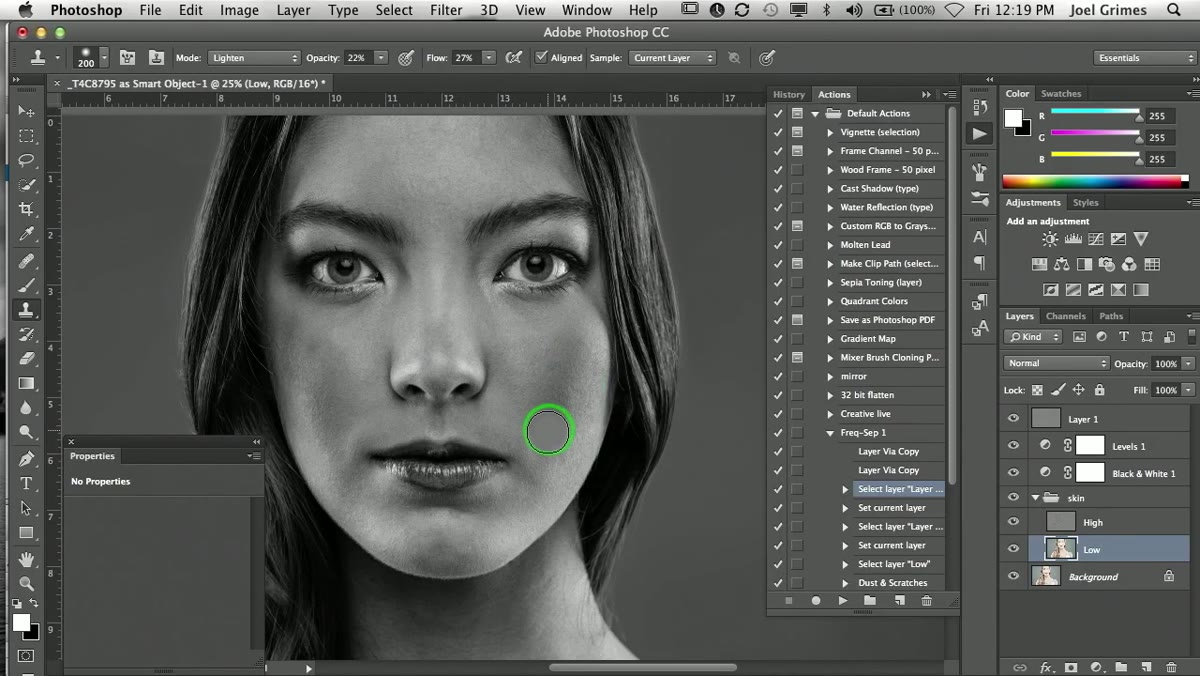This screenshot has height=676, width=1200.
Task: Hide the Levels 1 adjustment layer
Action: pos(1013,446)
